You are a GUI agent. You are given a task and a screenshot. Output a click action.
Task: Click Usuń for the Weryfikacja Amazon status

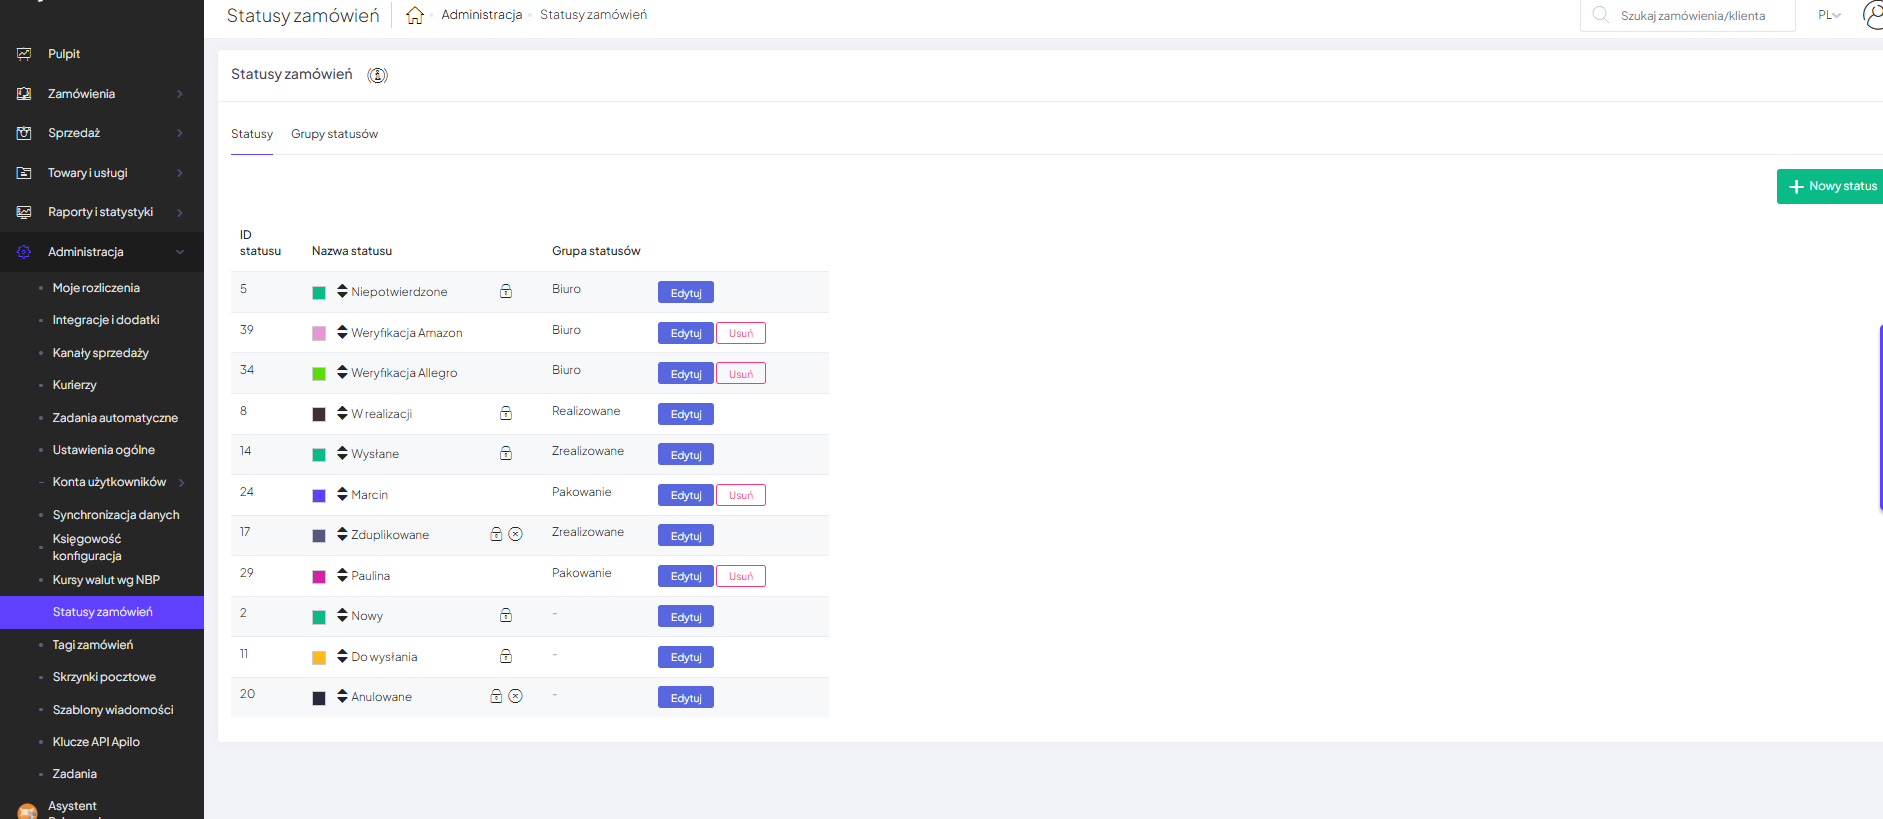pyautogui.click(x=741, y=333)
